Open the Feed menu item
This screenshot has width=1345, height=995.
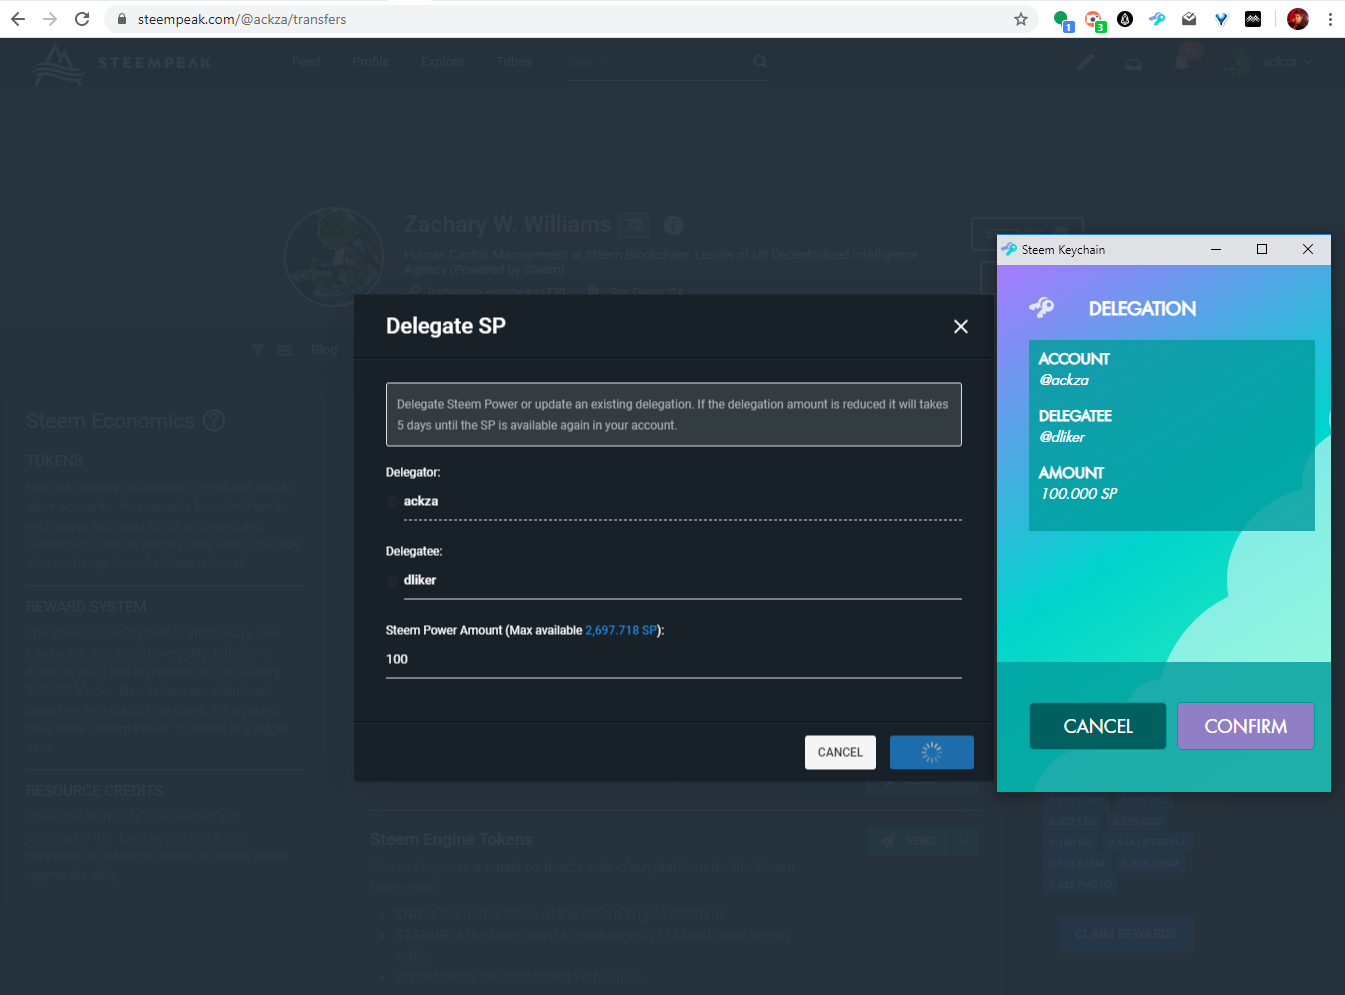point(306,62)
